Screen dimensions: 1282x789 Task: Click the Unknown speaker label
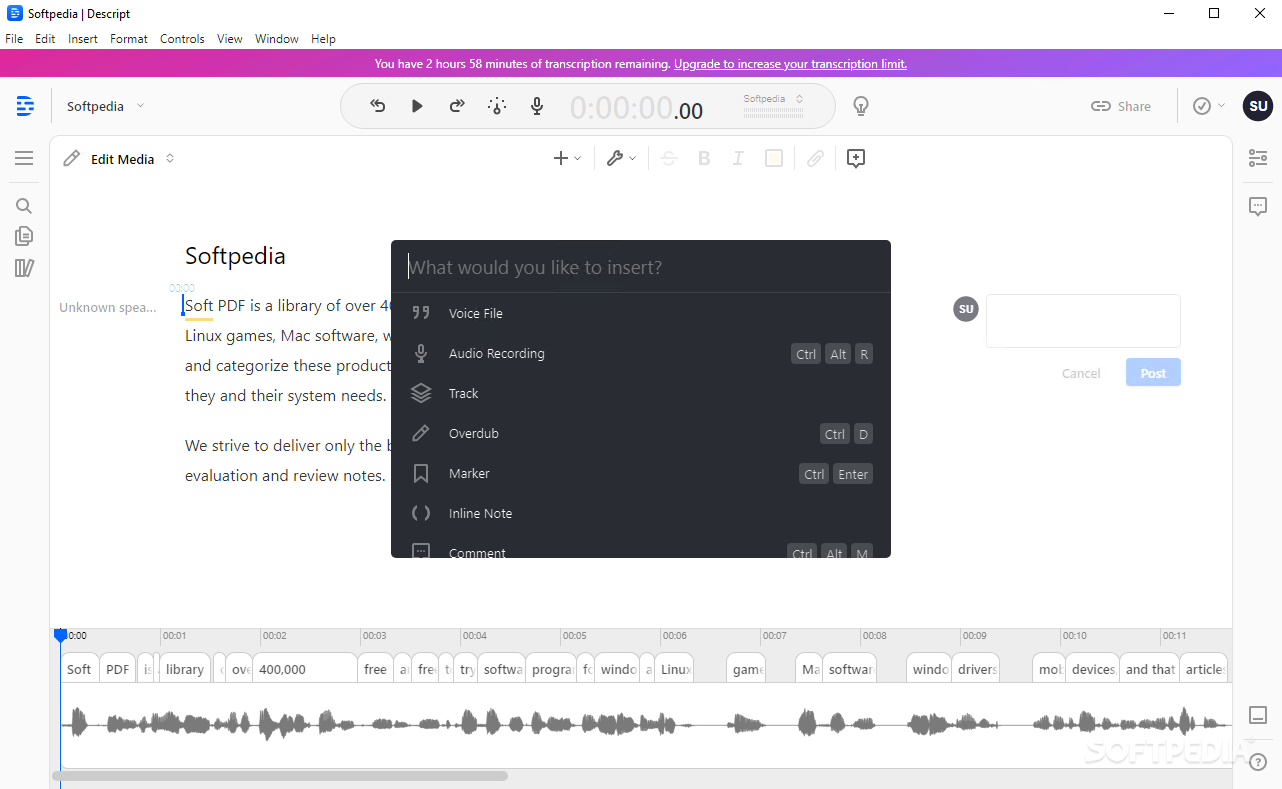click(x=108, y=308)
